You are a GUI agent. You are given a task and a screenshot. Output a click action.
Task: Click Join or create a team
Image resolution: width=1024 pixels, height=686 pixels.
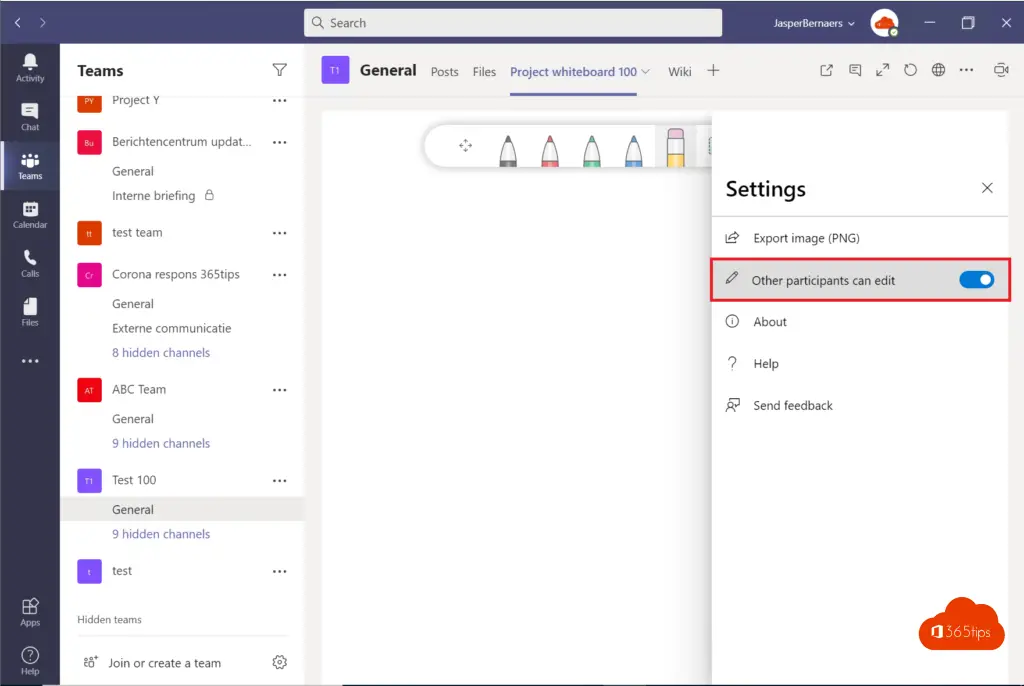point(164,663)
